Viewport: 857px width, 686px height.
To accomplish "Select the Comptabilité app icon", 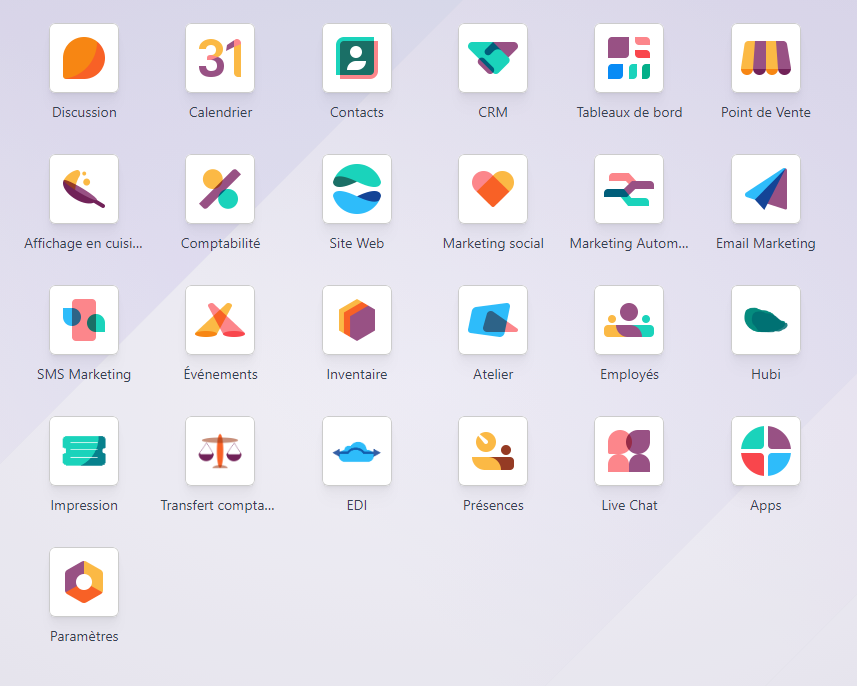I will [x=220, y=189].
